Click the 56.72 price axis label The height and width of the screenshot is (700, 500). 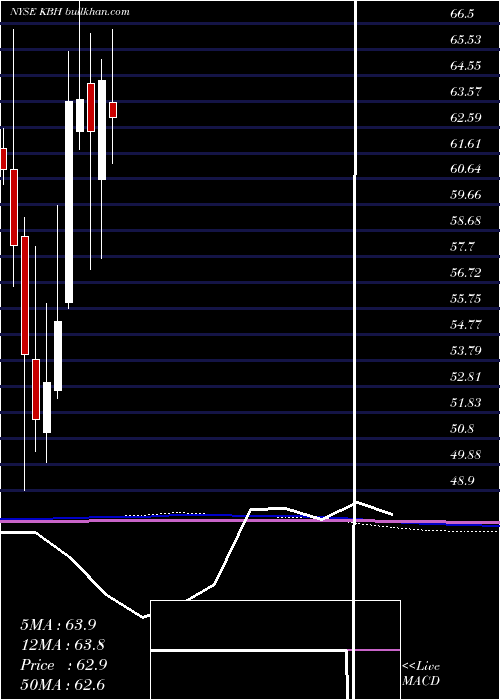click(466, 272)
